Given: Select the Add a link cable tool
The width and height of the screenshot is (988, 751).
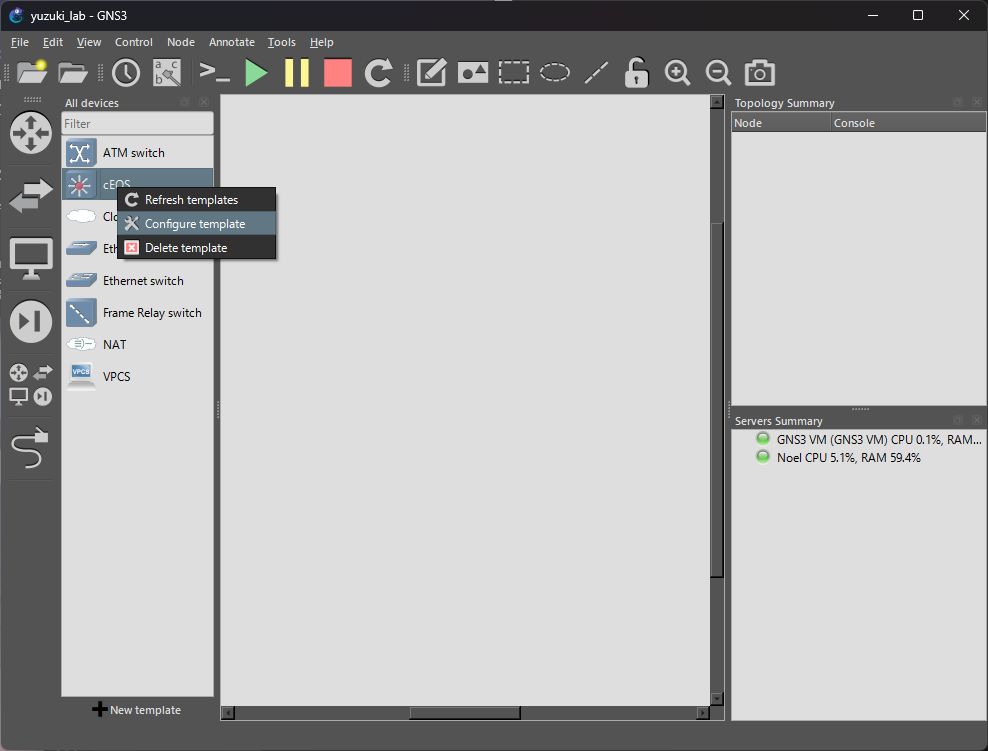Looking at the screenshot, I should tap(30, 448).
